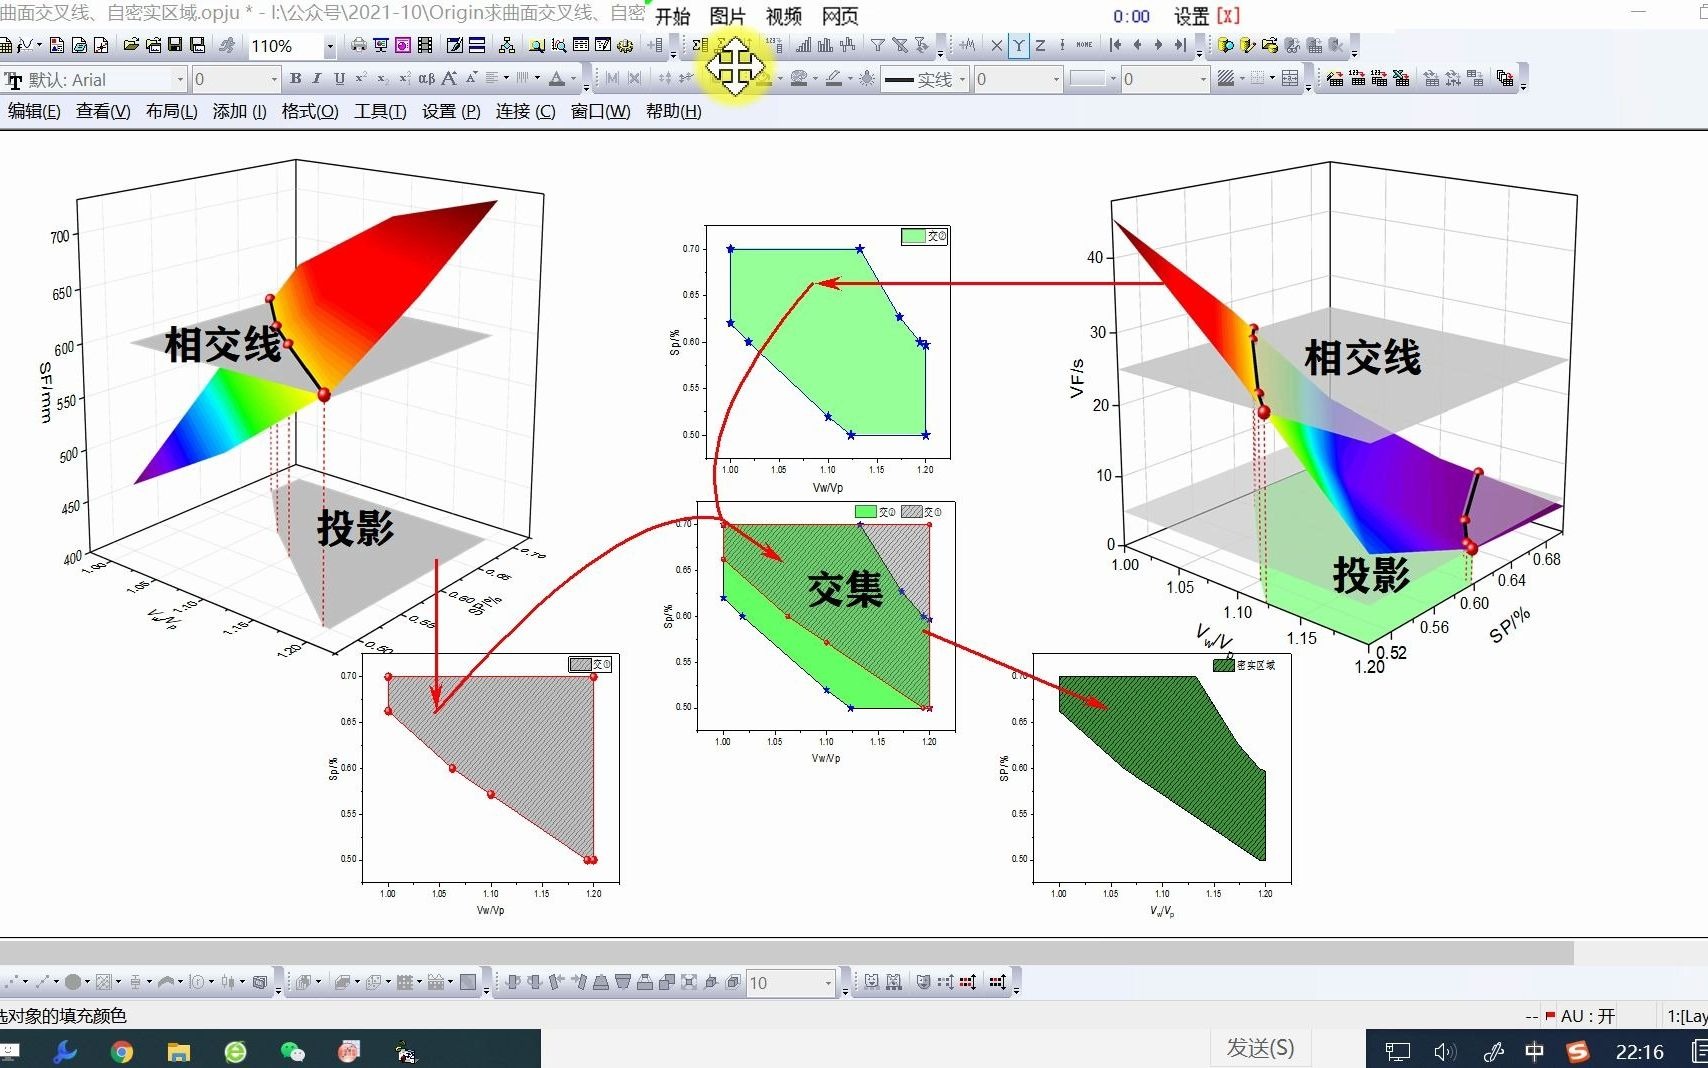Click the font color A icon
The height and width of the screenshot is (1068, 1708).
point(557,78)
